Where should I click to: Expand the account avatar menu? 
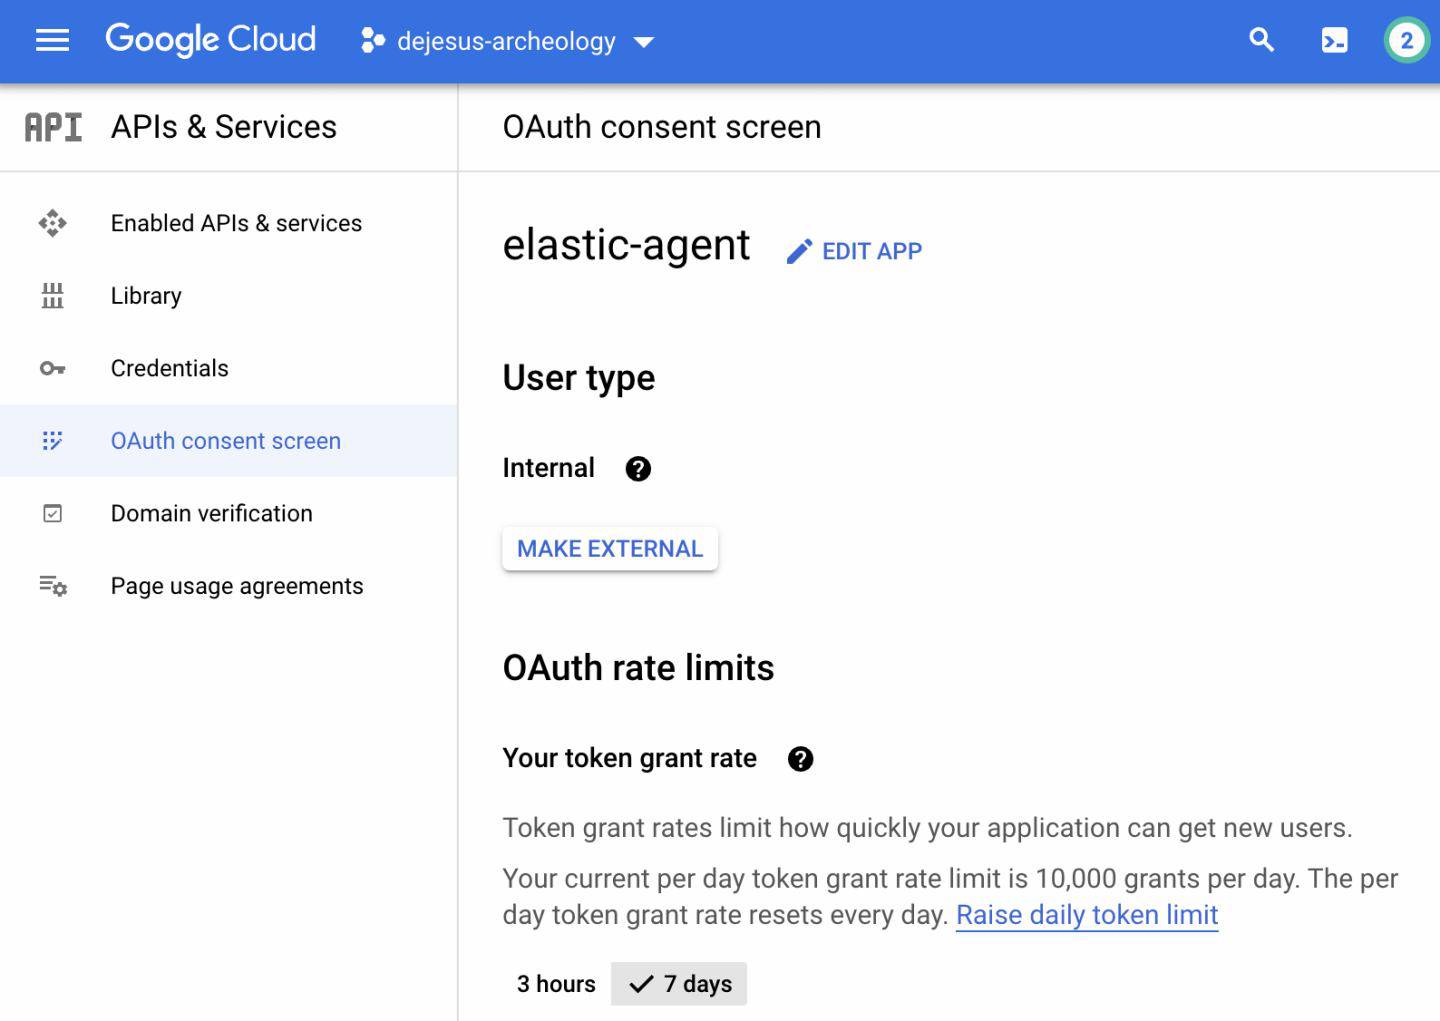[1406, 40]
